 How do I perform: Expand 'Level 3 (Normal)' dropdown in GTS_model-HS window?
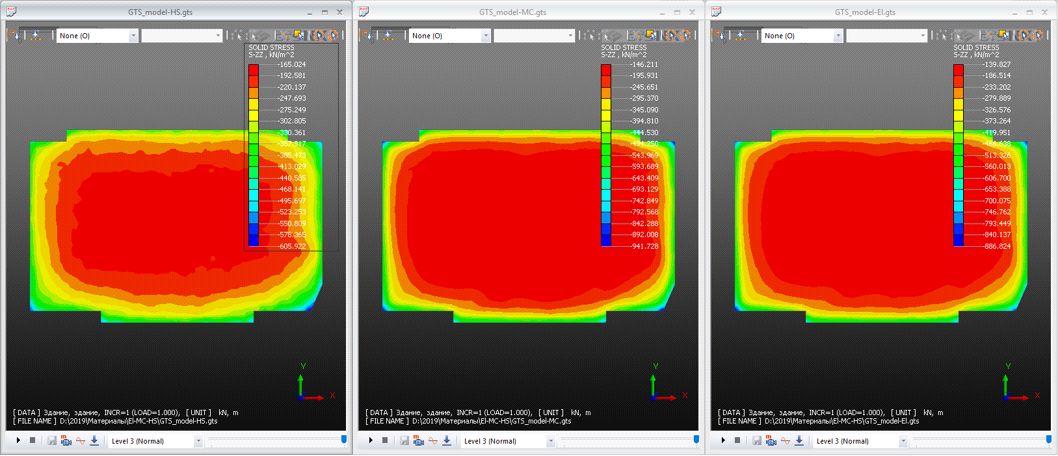click(195, 441)
